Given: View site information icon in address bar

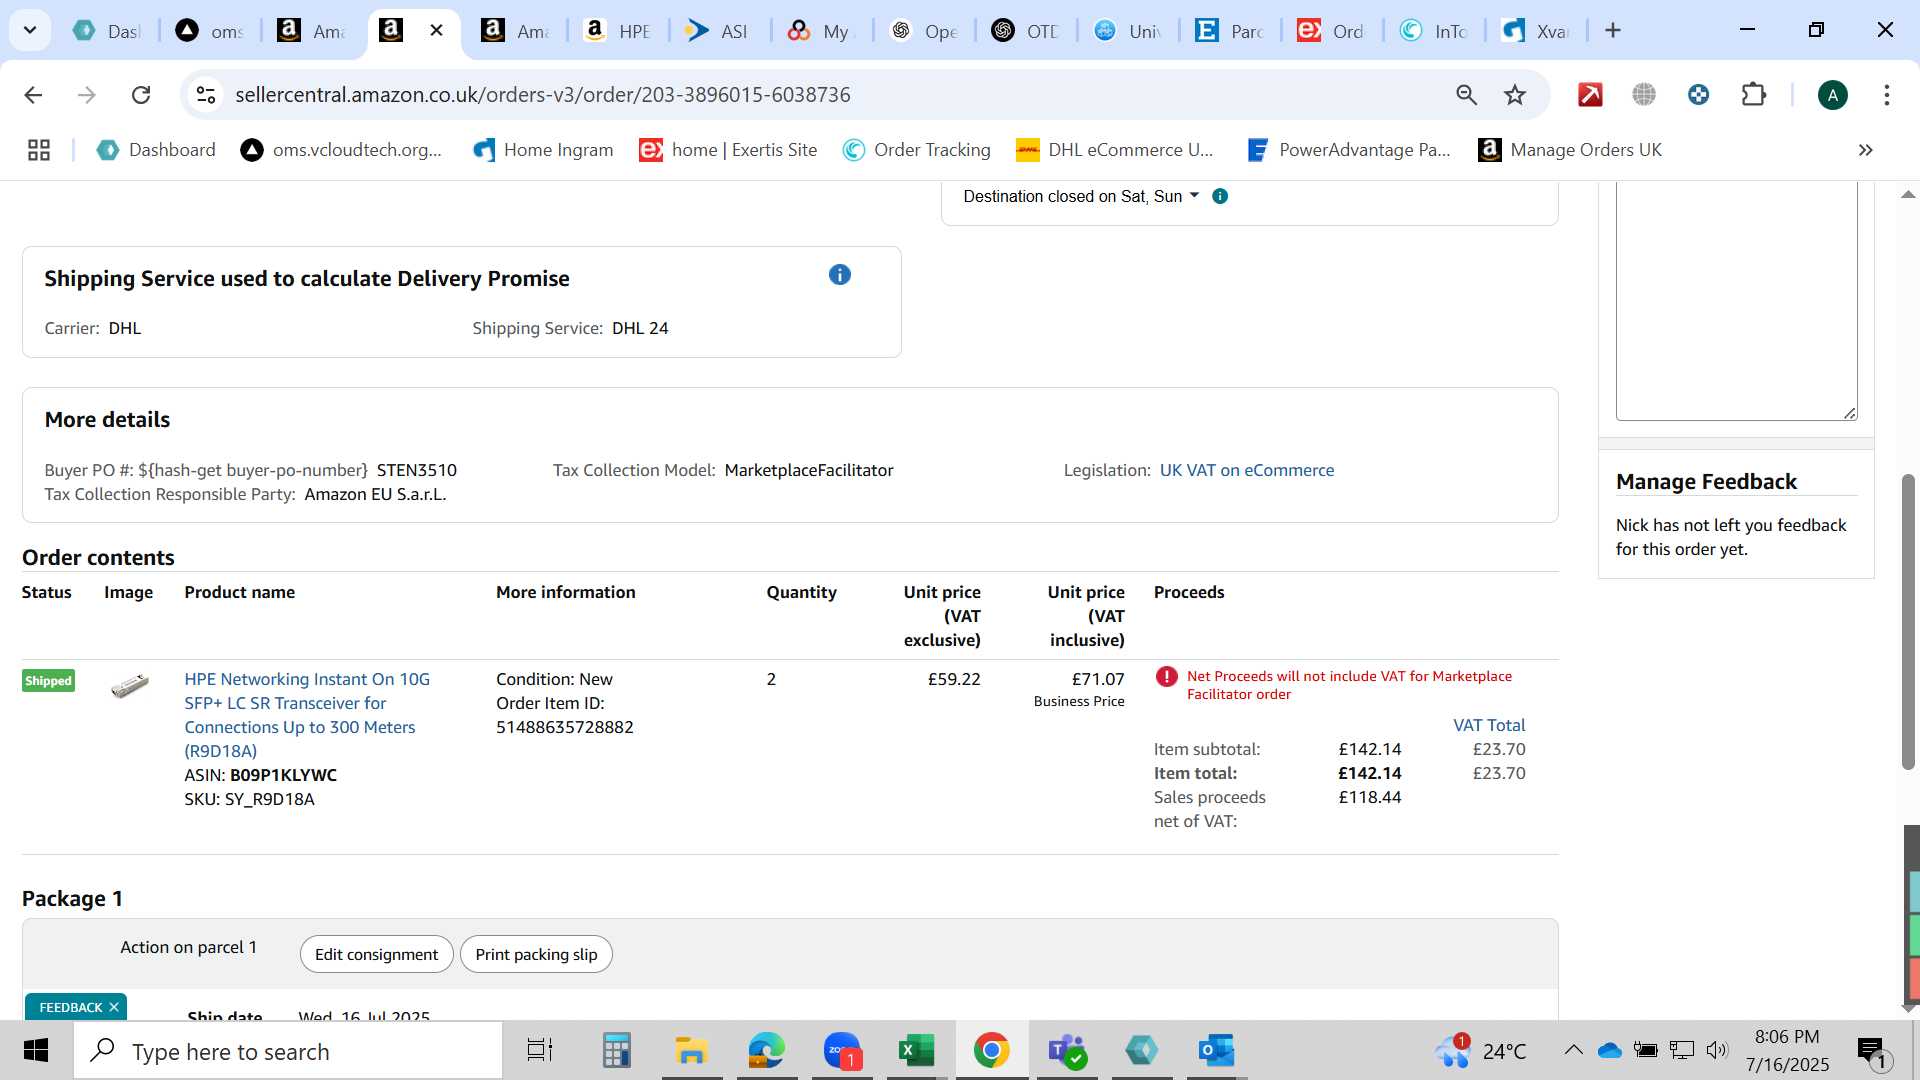Looking at the screenshot, I should pos(206,95).
